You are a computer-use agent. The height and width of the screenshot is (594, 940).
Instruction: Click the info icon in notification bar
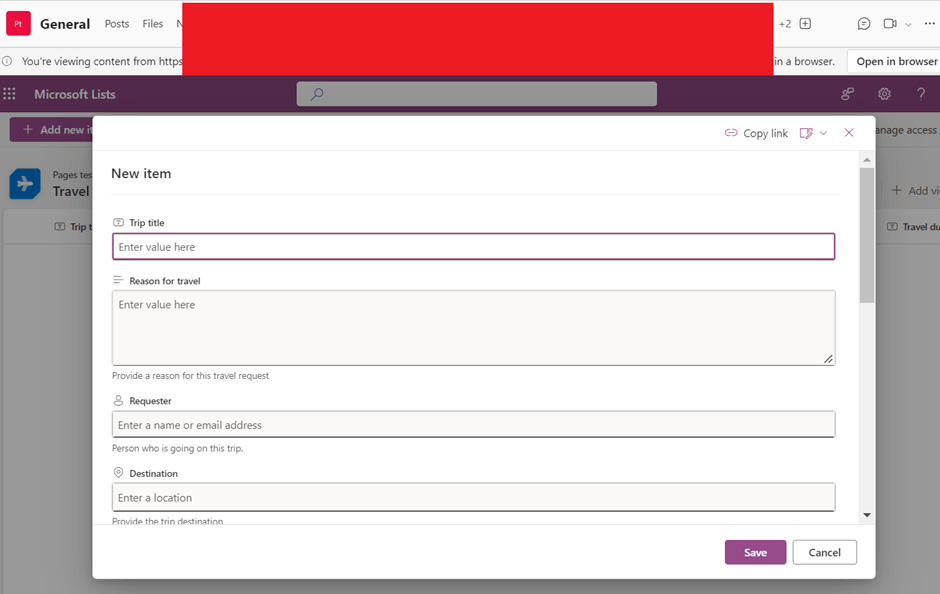coord(7,61)
